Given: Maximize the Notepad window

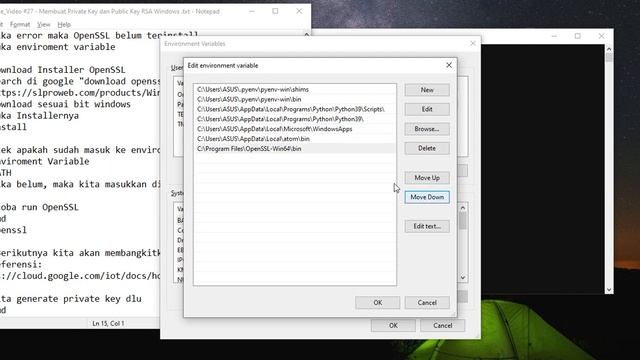Looking at the screenshot, I should tap(276, 11).
